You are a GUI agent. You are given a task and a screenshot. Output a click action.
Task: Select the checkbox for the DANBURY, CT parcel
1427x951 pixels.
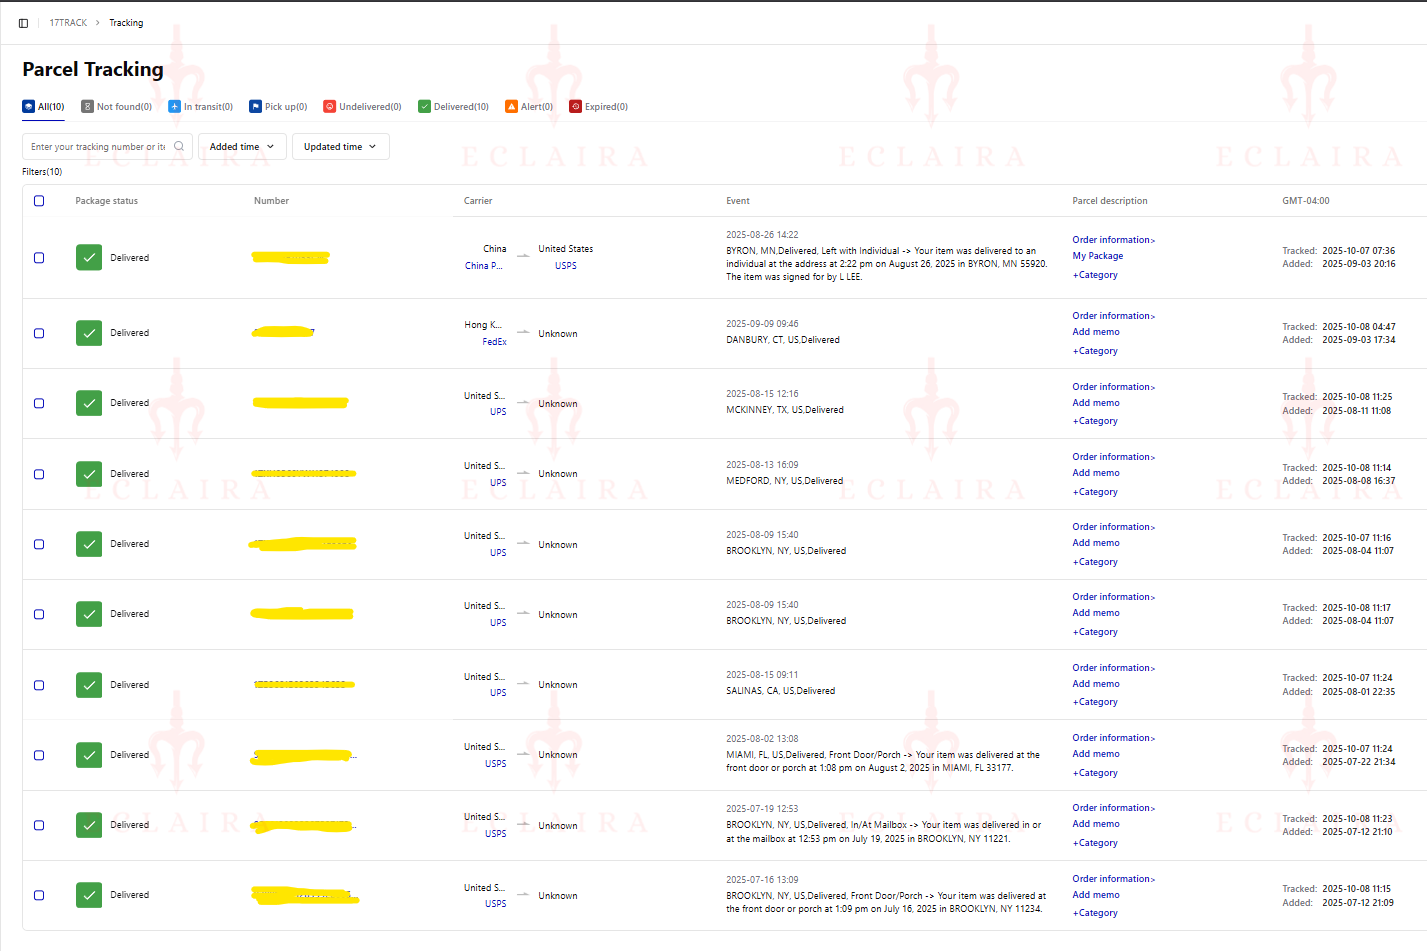pyautogui.click(x=39, y=333)
